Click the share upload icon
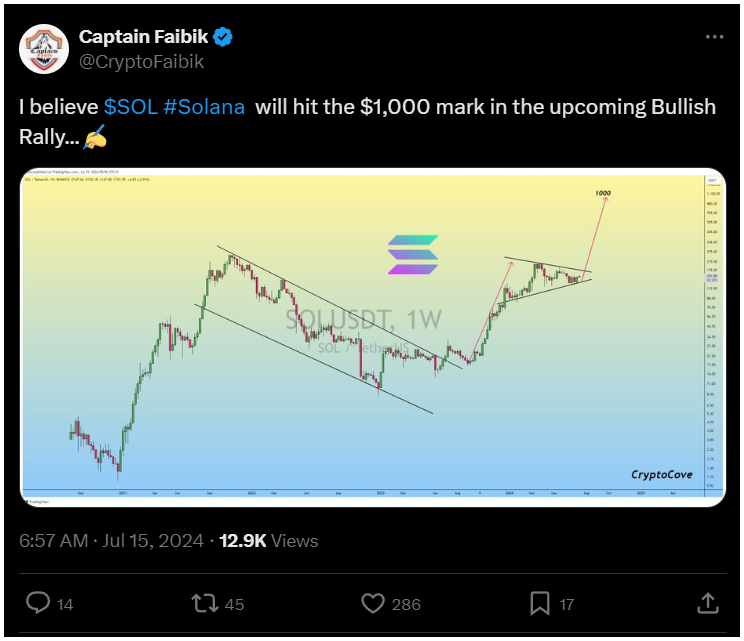 click(x=708, y=603)
